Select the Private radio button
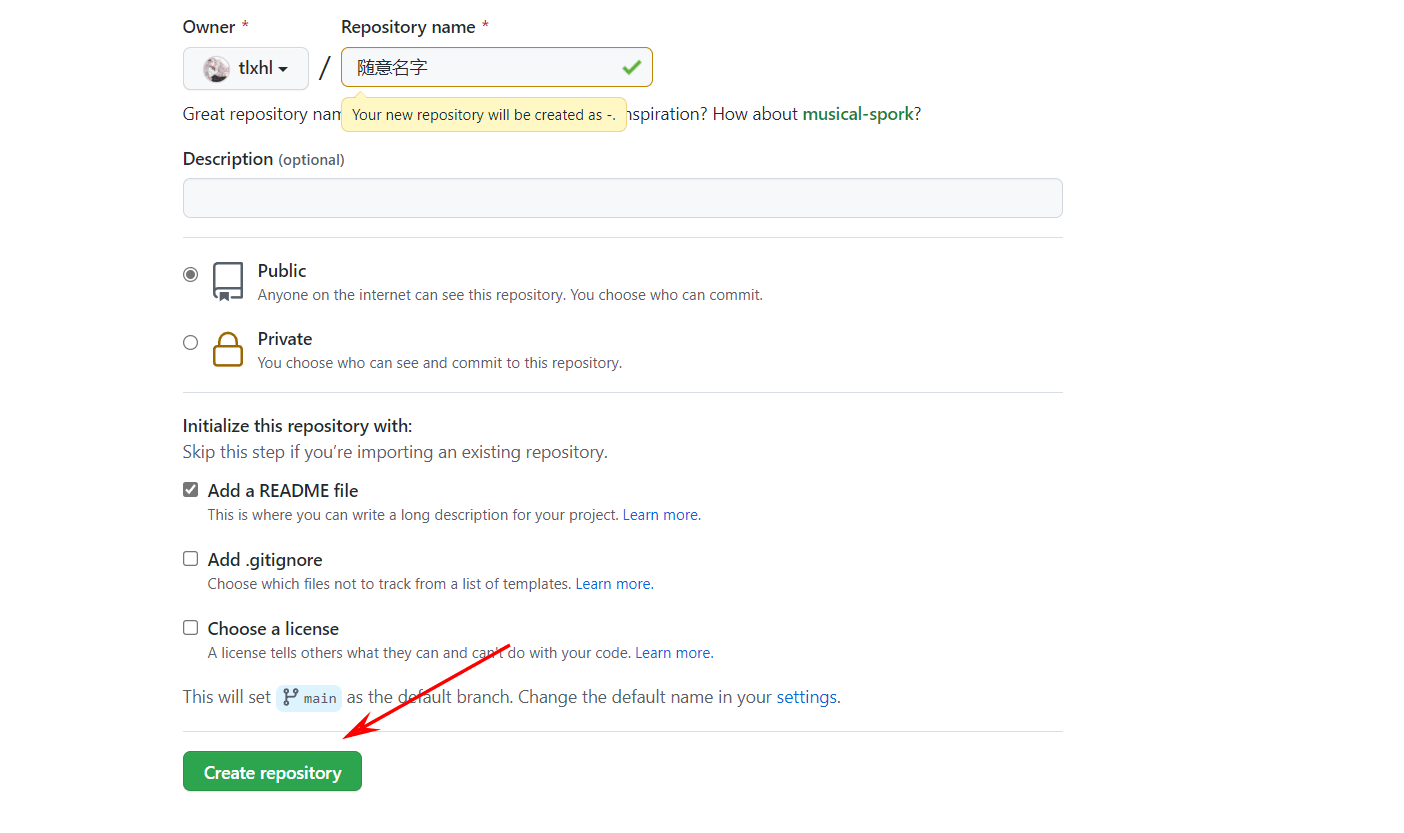 pos(190,342)
